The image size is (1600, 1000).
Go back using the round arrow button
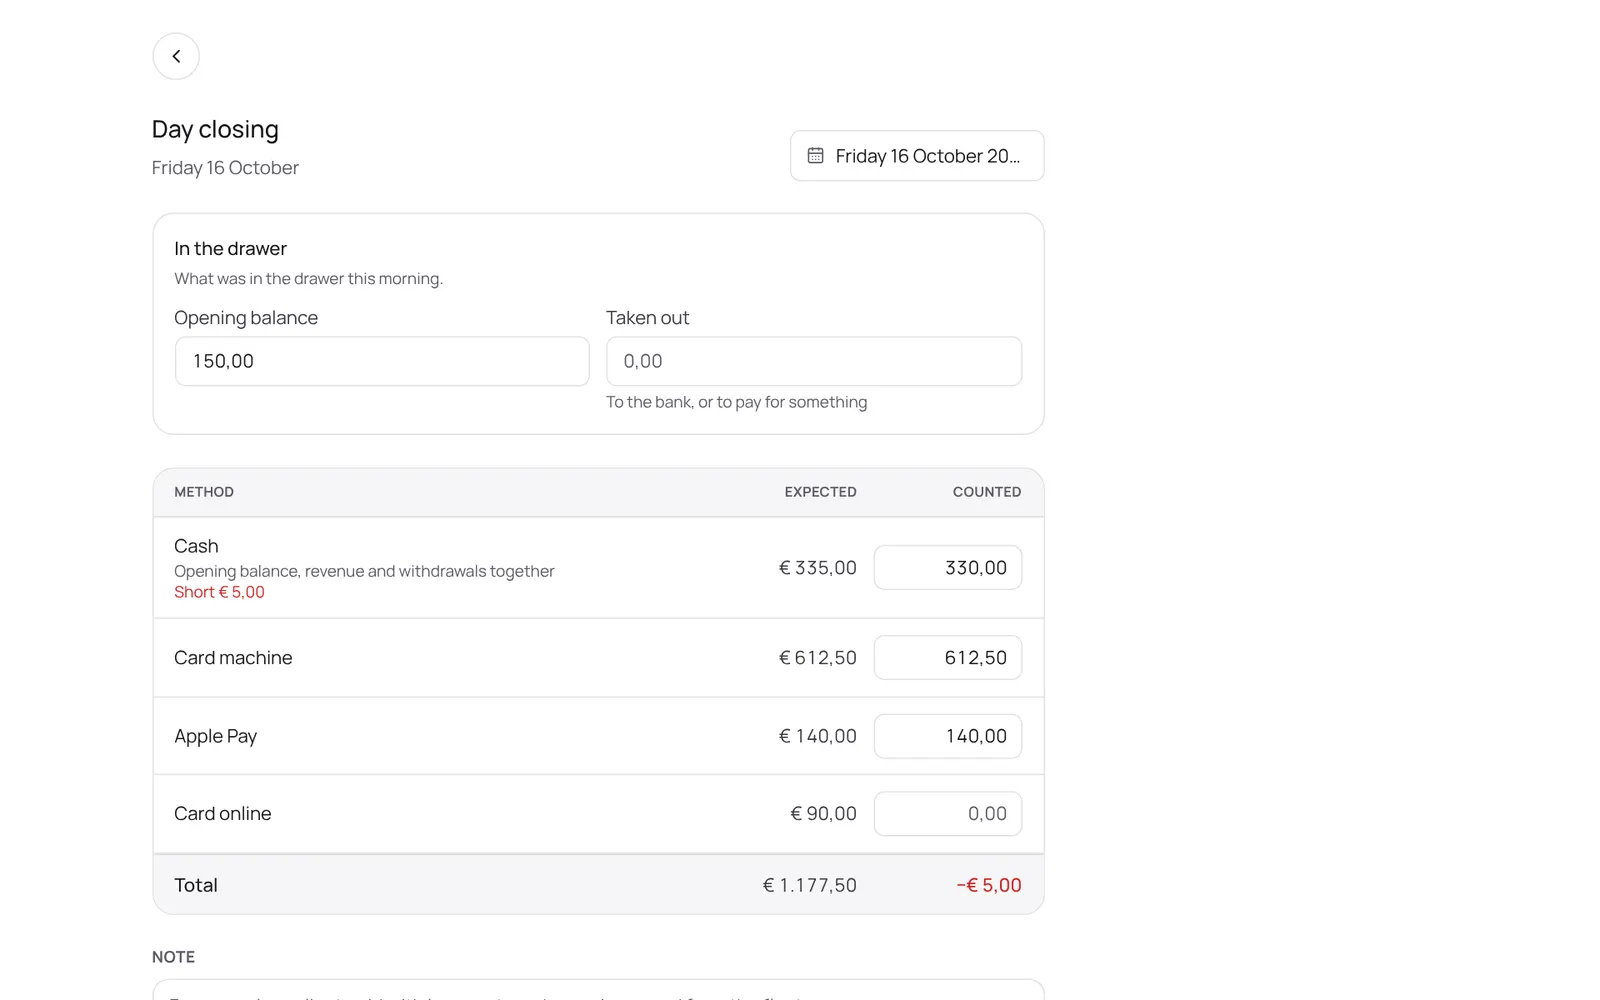click(176, 56)
